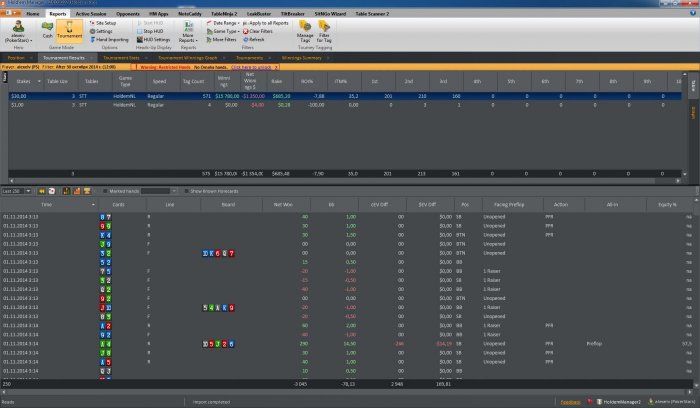Expand the Date Range filter
This screenshot has height=408, width=700.
(222, 23)
